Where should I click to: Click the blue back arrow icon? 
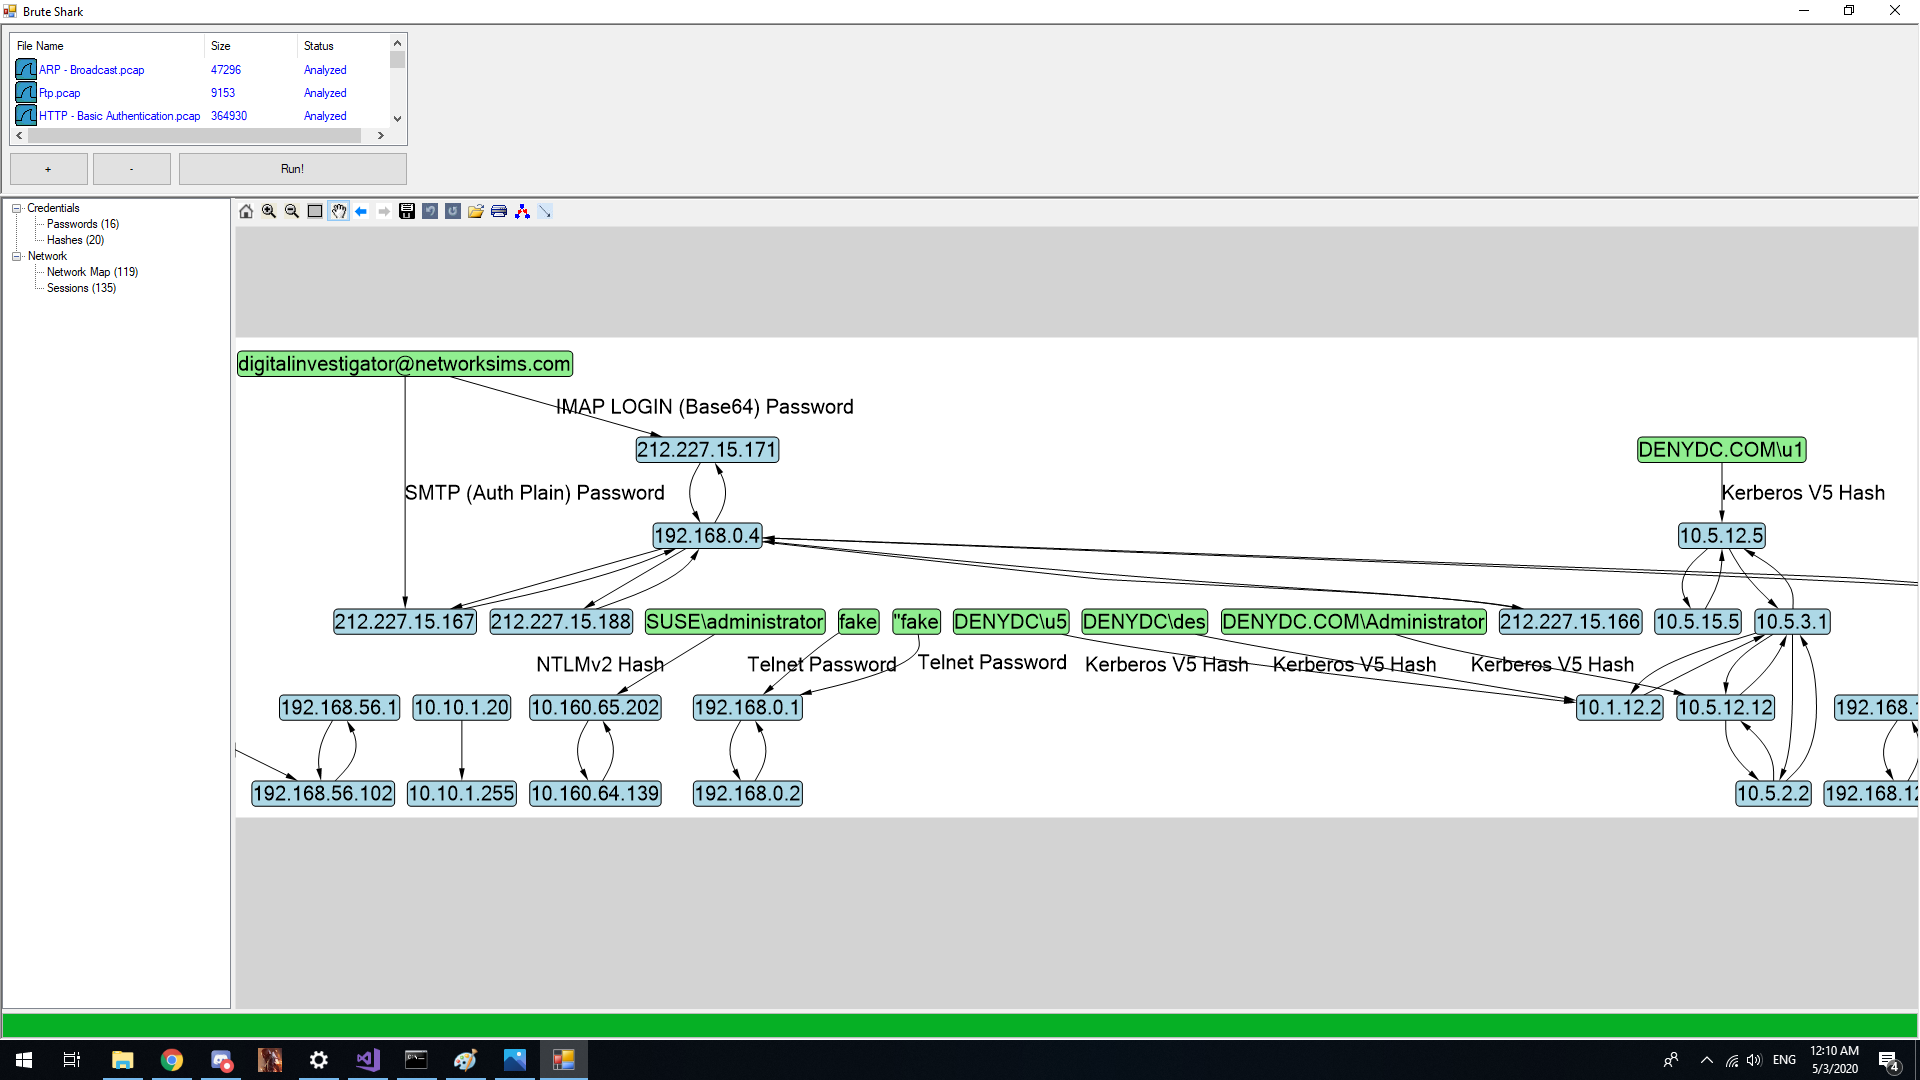361,211
